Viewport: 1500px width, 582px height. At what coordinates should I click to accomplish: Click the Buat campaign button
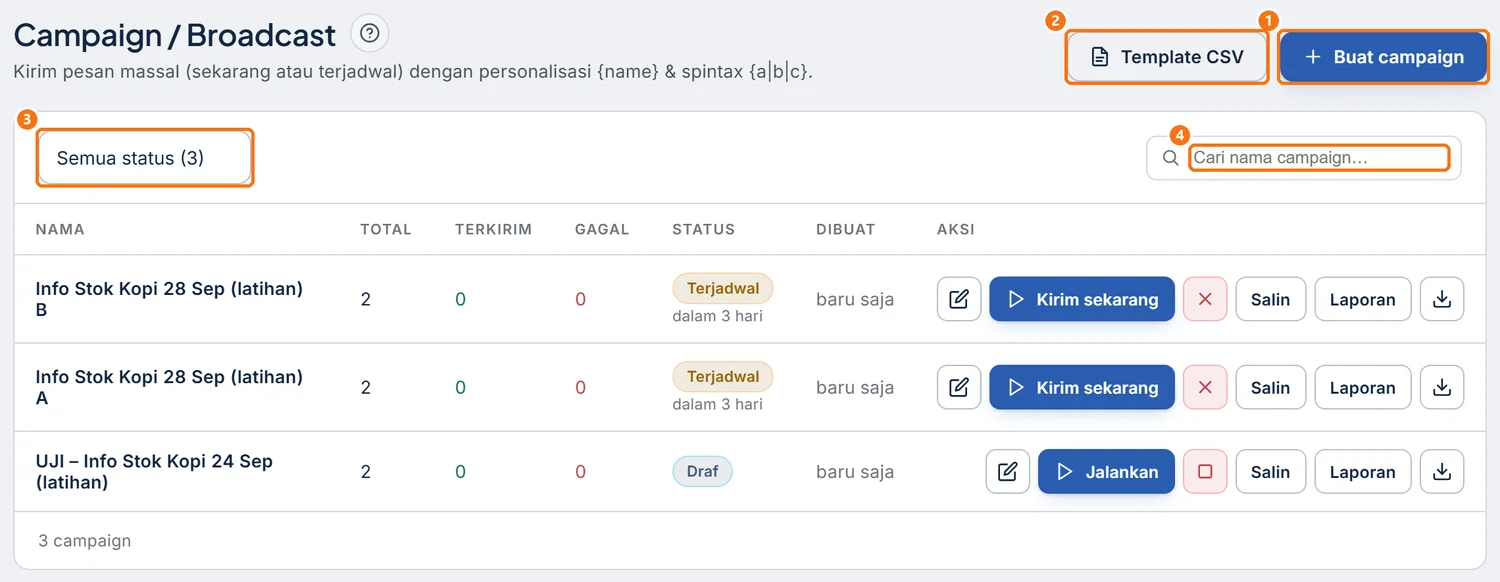point(1384,57)
